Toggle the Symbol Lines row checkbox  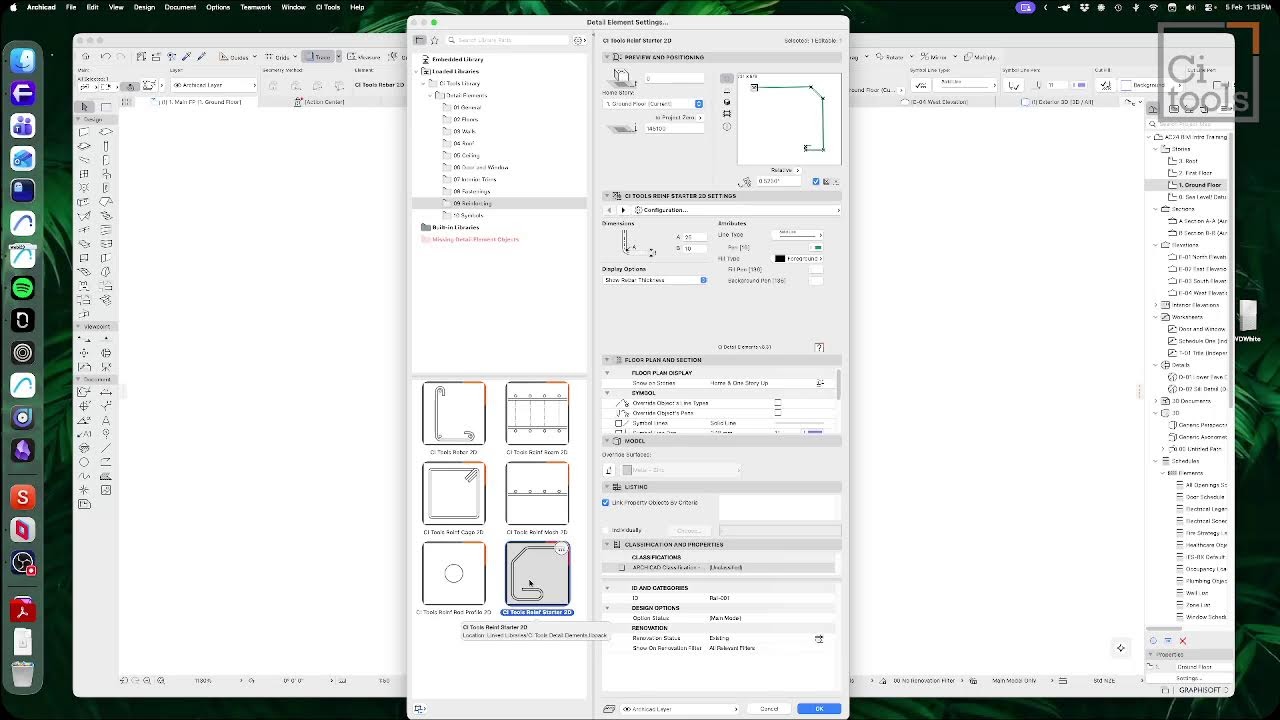point(619,423)
